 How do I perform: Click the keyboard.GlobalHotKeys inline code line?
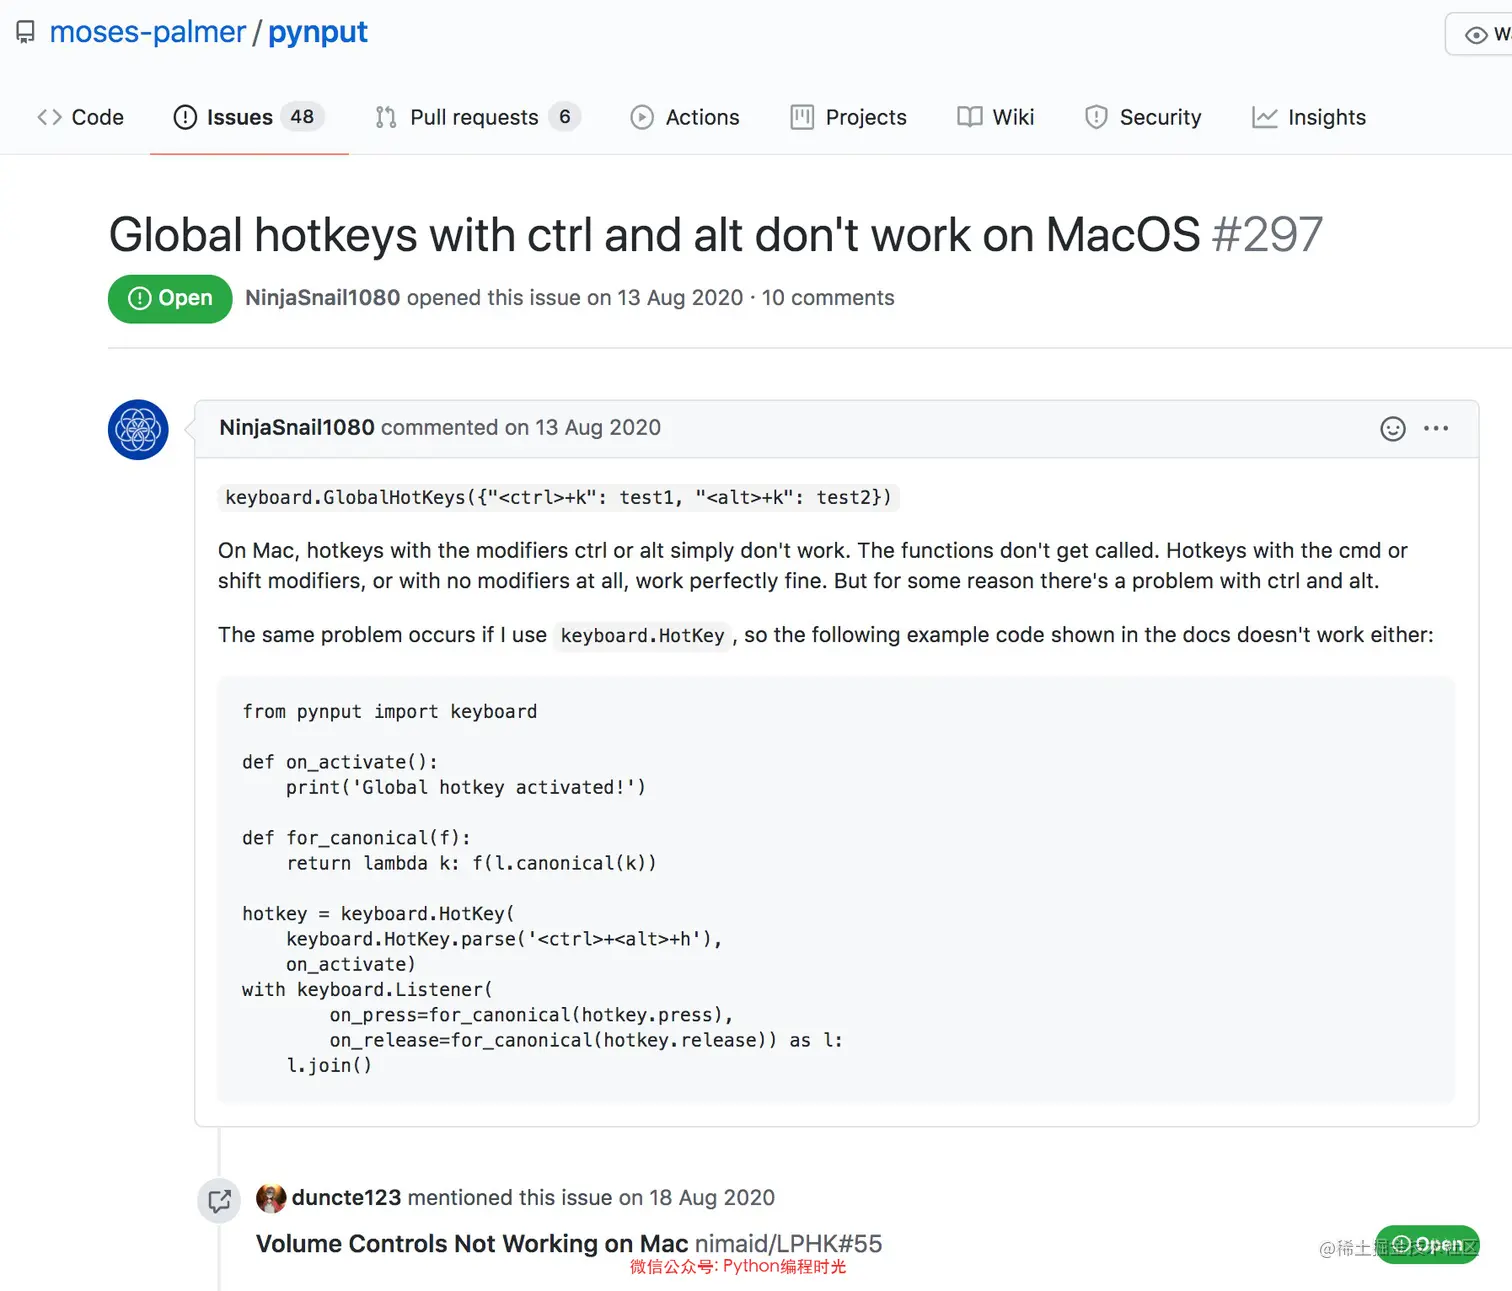tap(558, 498)
